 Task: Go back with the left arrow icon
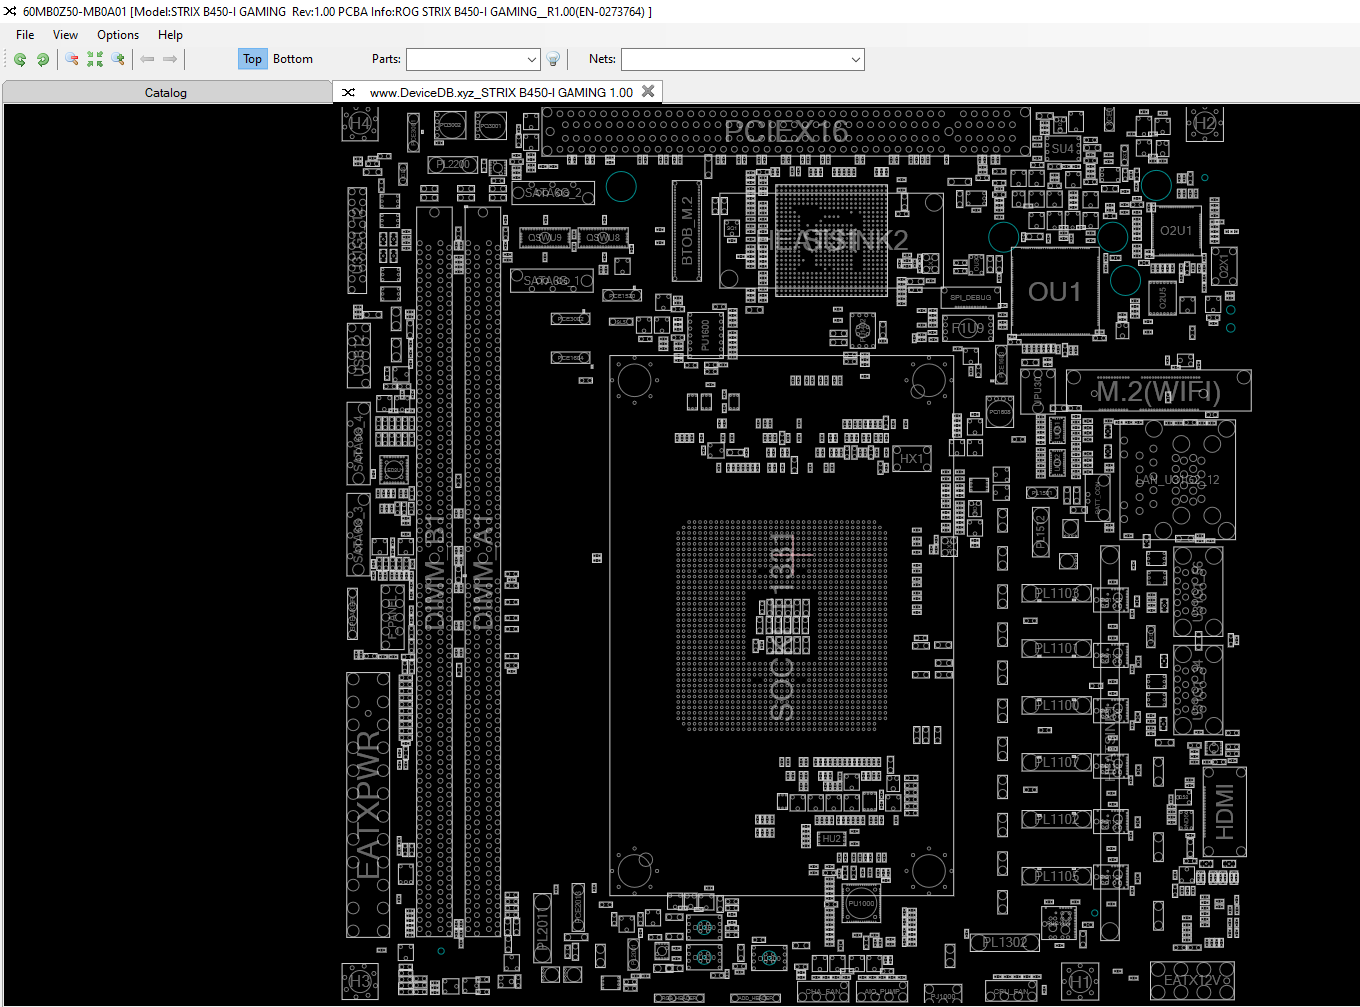click(x=147, y=59)
